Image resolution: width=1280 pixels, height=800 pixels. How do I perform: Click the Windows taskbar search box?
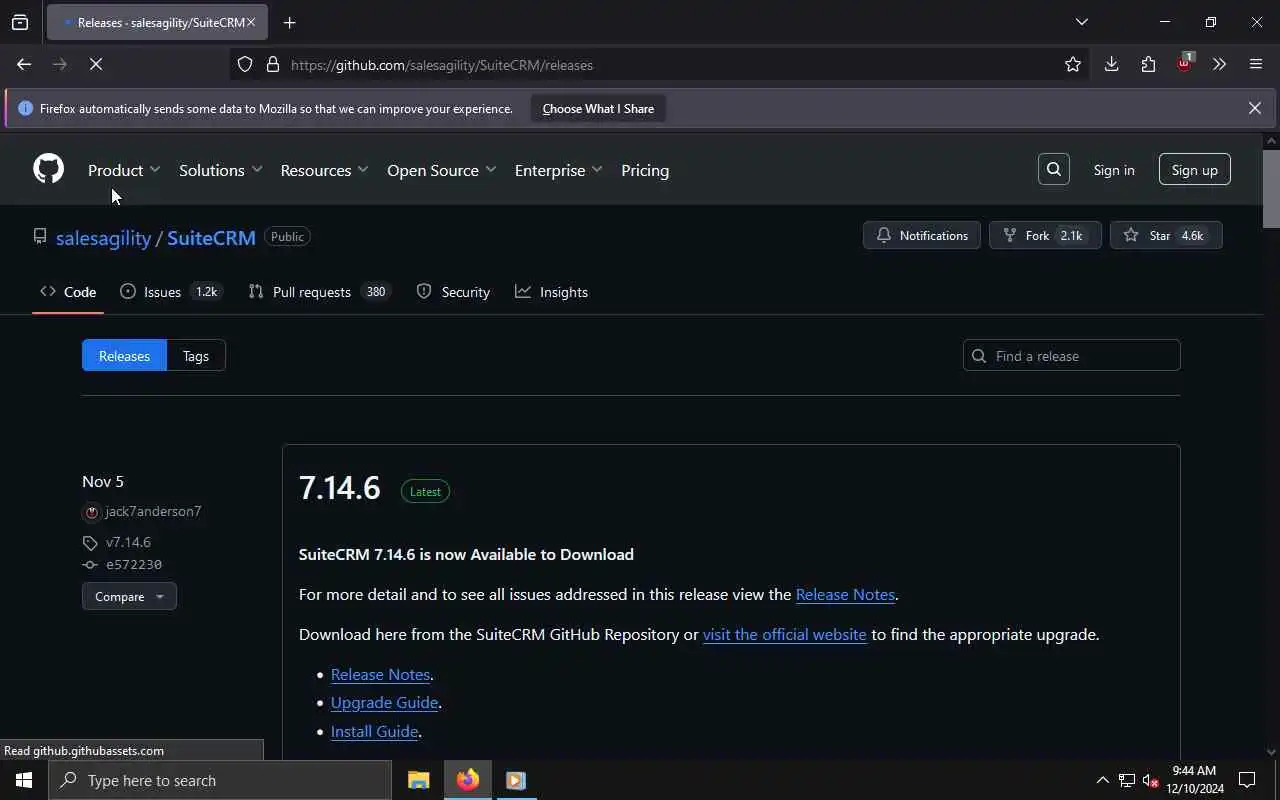click(x=220, y=780)
